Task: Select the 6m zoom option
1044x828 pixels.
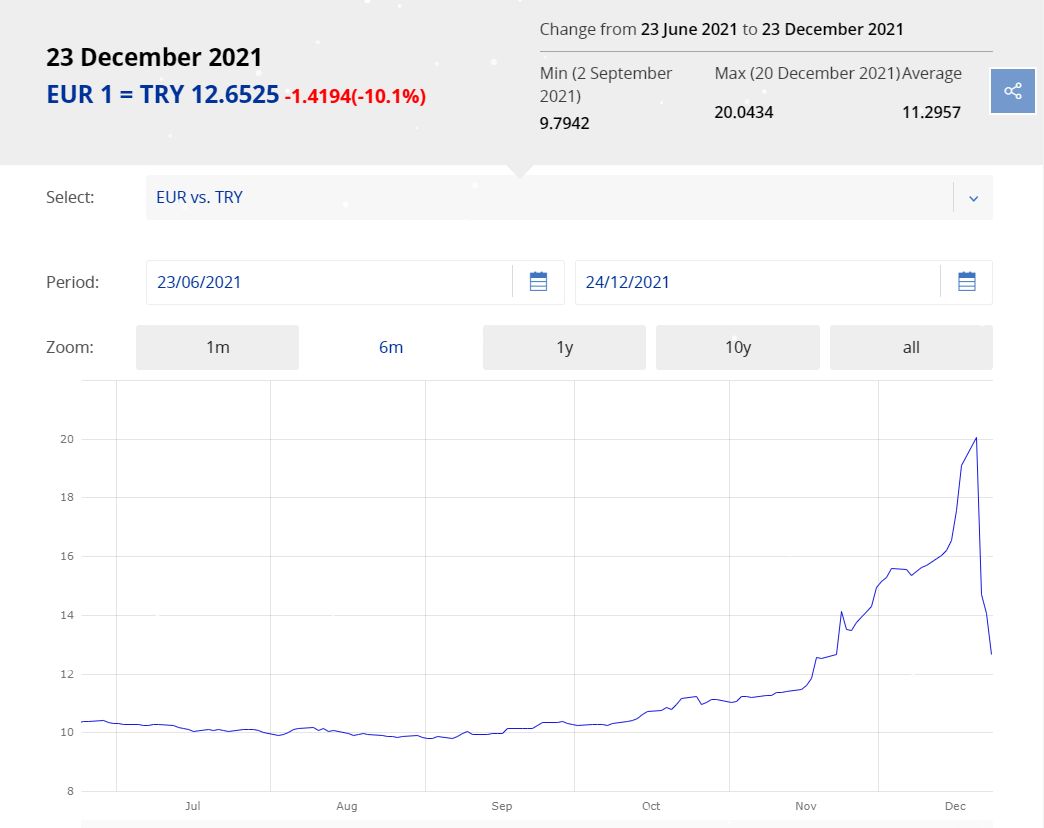Action: click(x=390, y=347)
